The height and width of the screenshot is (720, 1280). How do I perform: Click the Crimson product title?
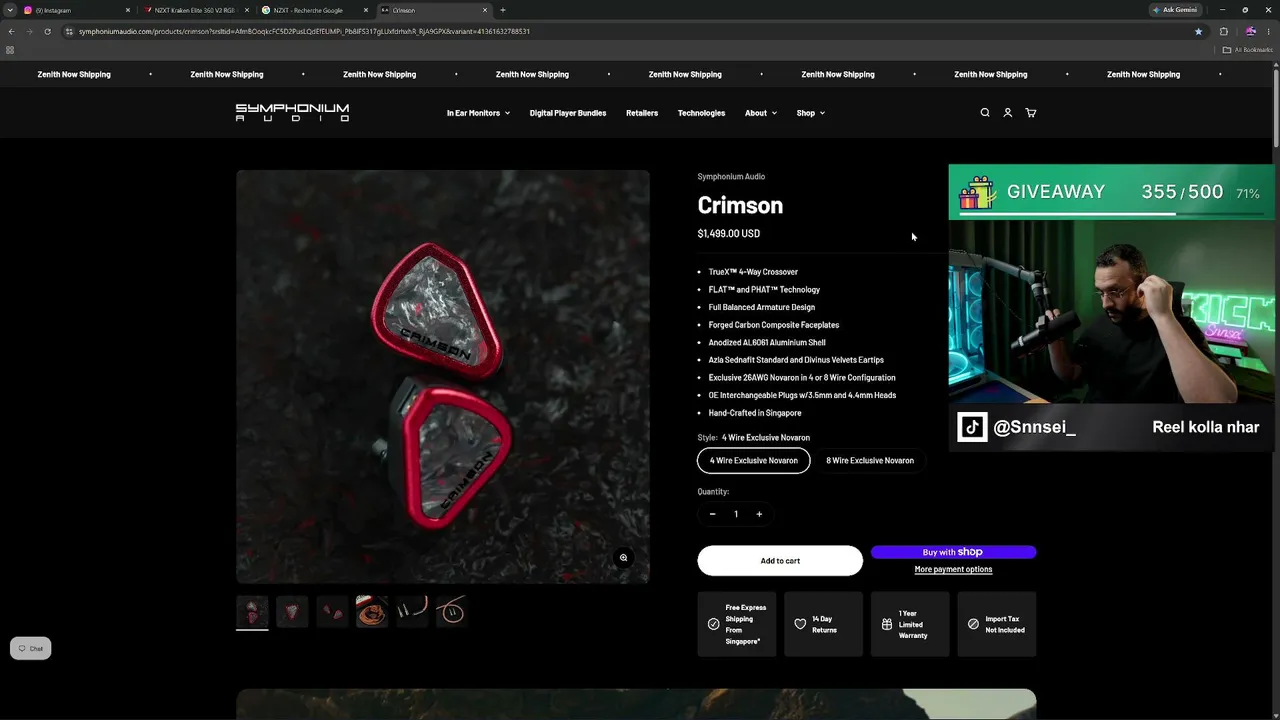click(740, 205)
